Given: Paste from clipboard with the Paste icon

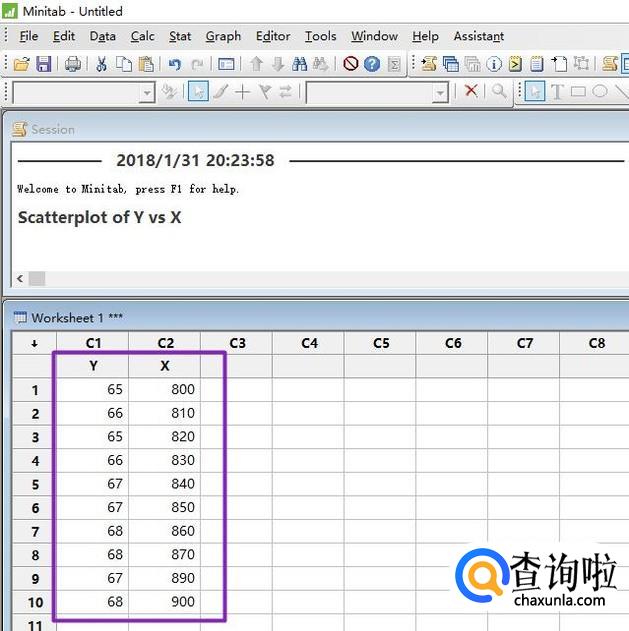Looking at the screenshot, I should tap(146, 64).
